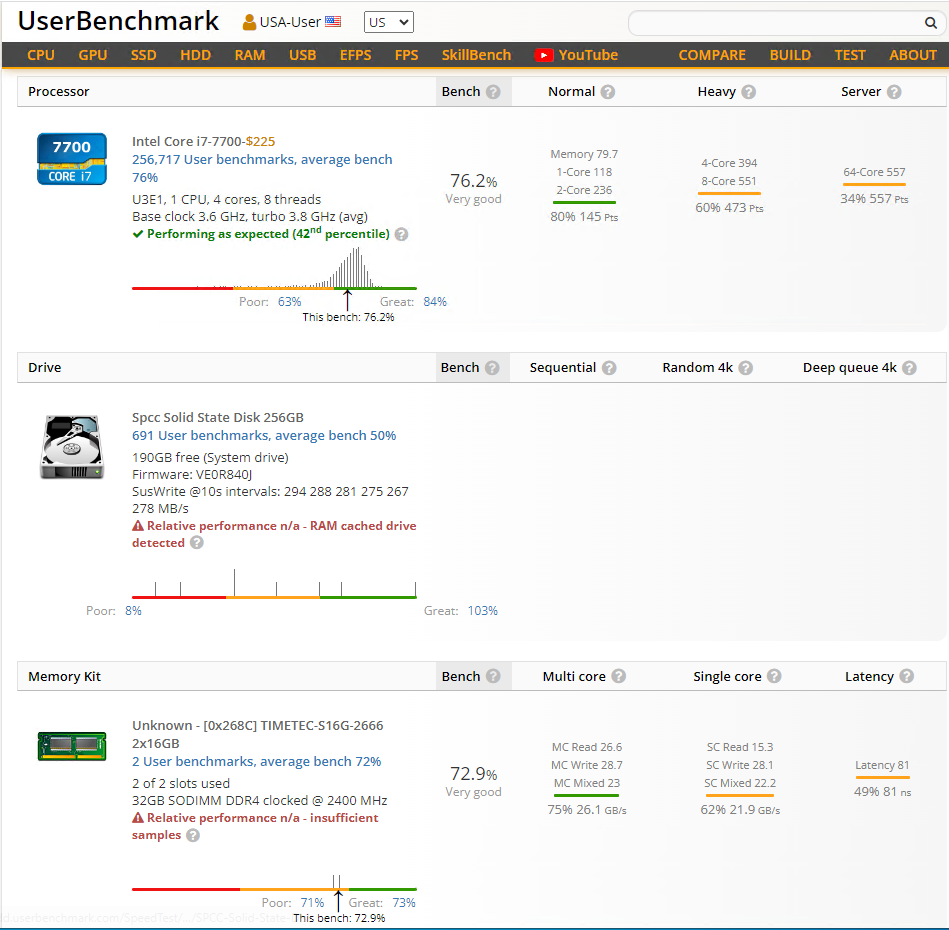Image resolution: width=949 pixels, height=930 pixels.
Task: Click the hard drive image
Action: pos(72,447)
